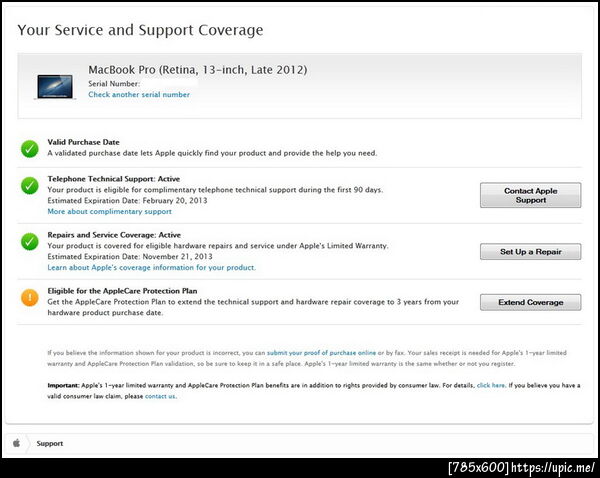Click the Extend Coverage button
This screenshot has width=600, height=478.
coord(530,302)
